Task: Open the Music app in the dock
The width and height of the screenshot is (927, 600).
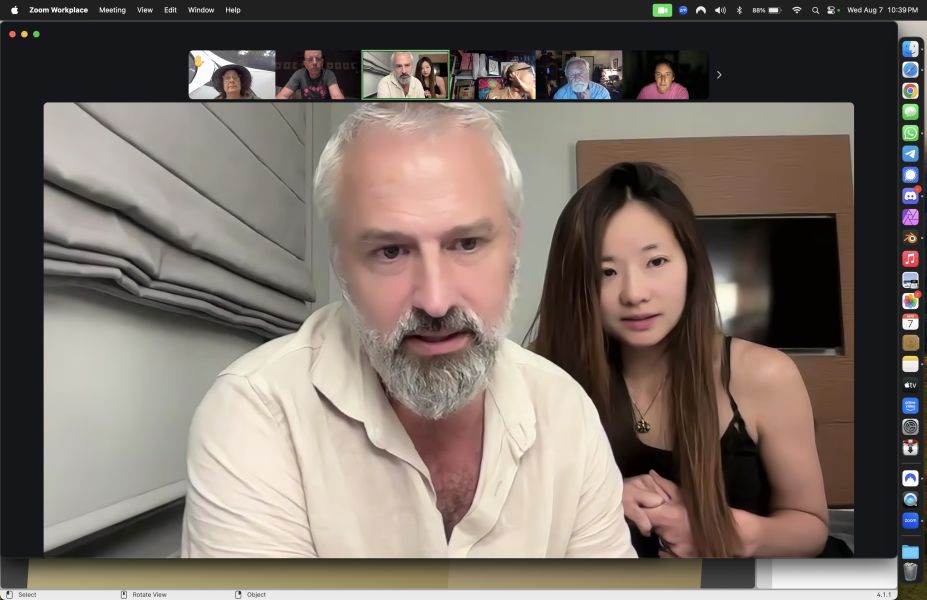Action: tap(910, 259)
